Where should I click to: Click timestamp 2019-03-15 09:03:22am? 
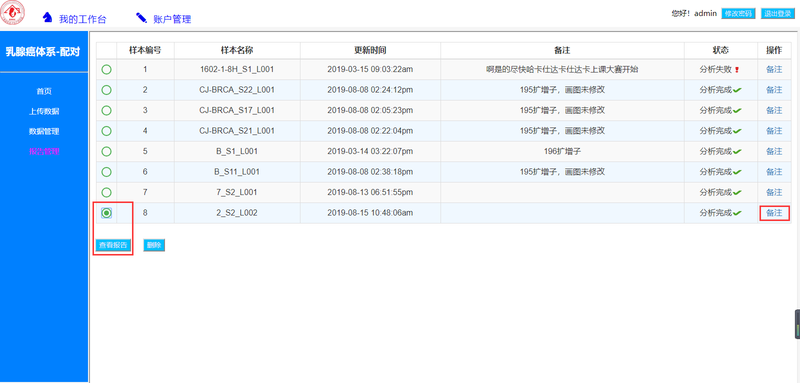(370, 69)
